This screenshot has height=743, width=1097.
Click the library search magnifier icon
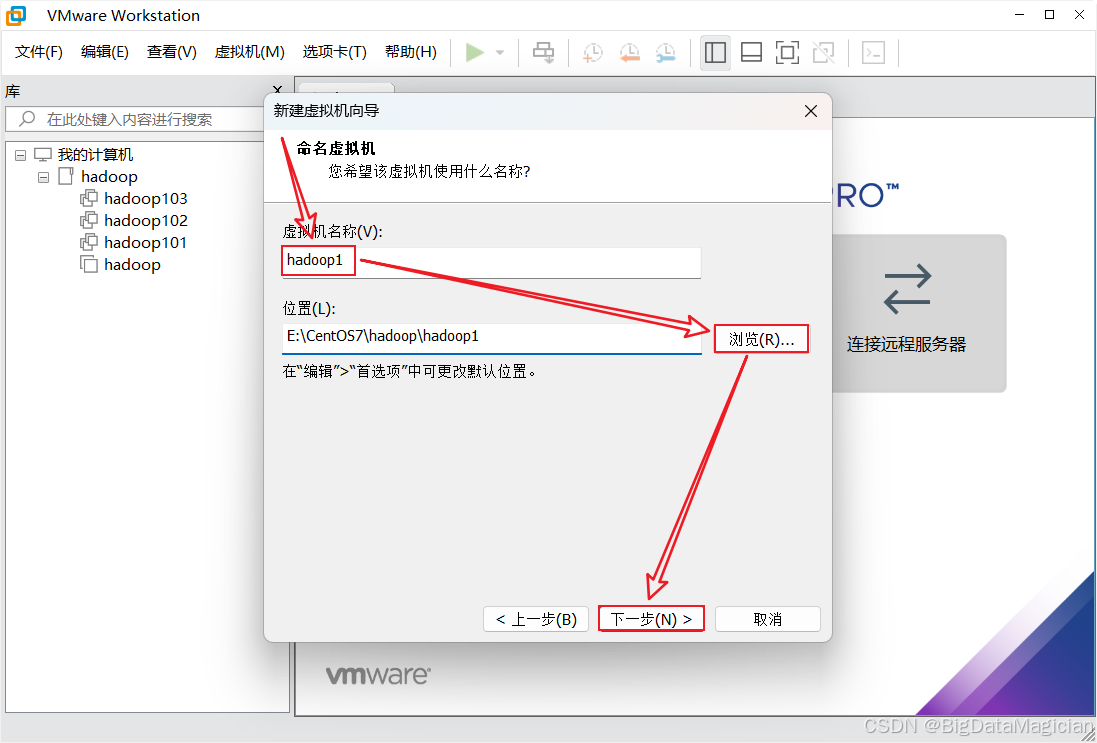[27, 118]
